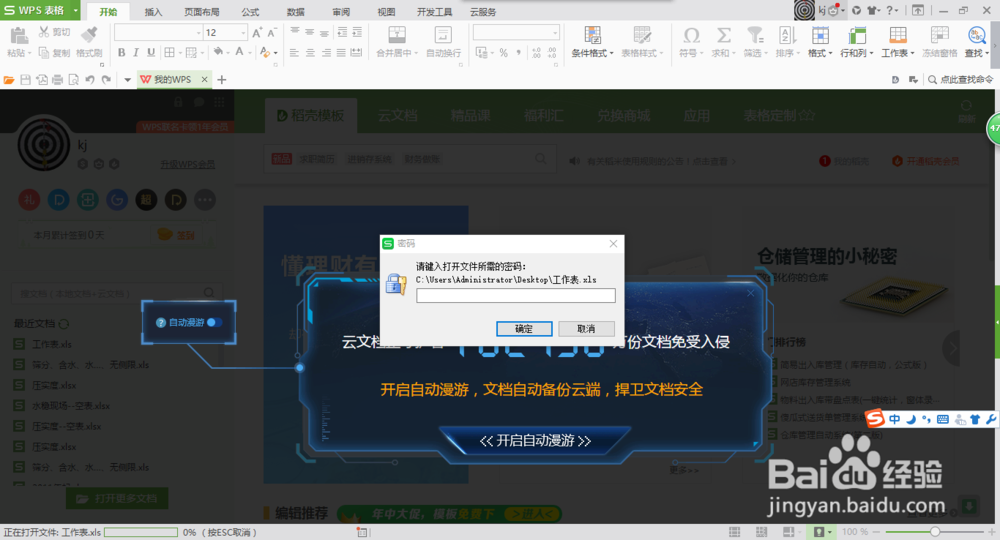This screenshot has width=1000, height=540.
Task: Click the plus icon to add new tab
Action: pos(222,80)
